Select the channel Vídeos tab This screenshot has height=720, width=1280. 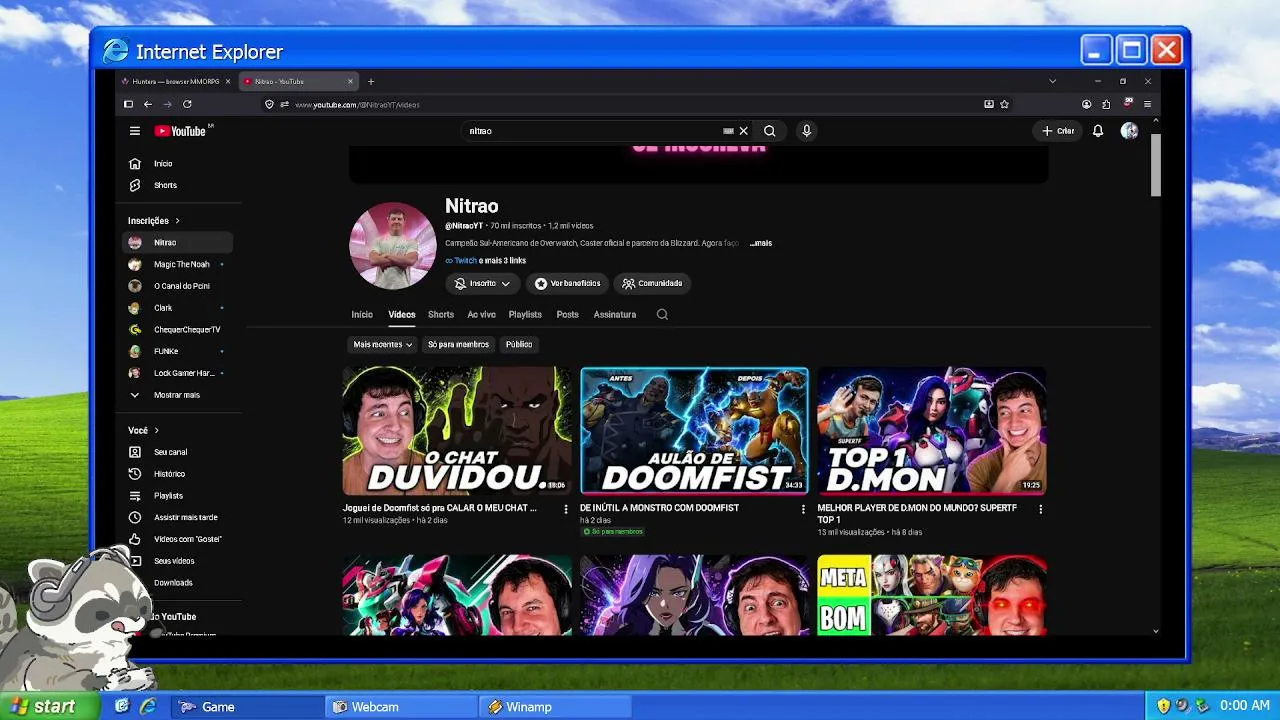point(402,315)
